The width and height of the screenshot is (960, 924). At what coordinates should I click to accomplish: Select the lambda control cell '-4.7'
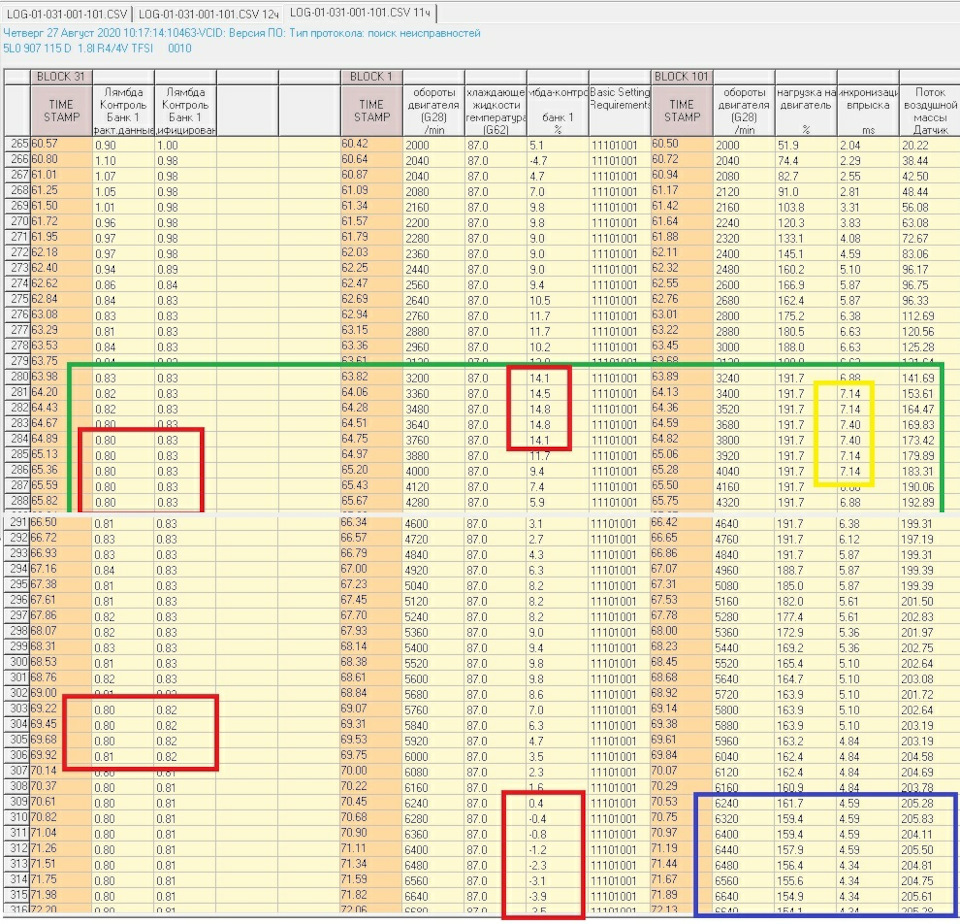tap(557, 160)
